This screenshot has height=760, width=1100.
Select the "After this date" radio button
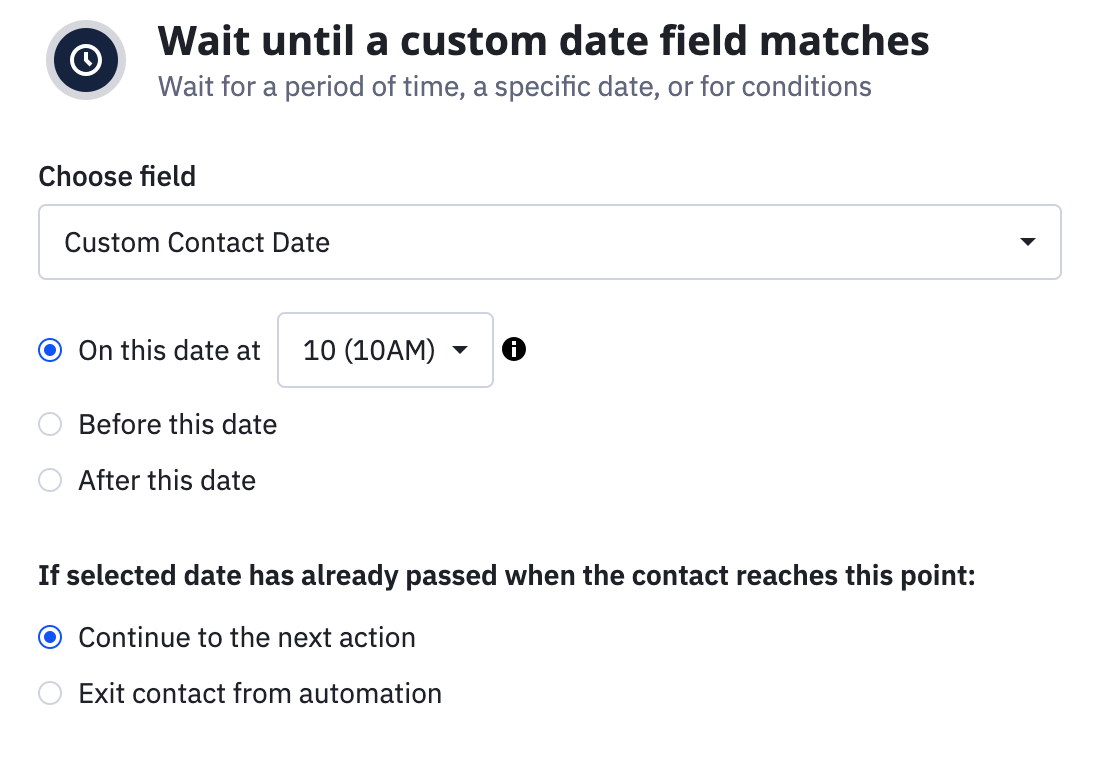tap(50, 480)
